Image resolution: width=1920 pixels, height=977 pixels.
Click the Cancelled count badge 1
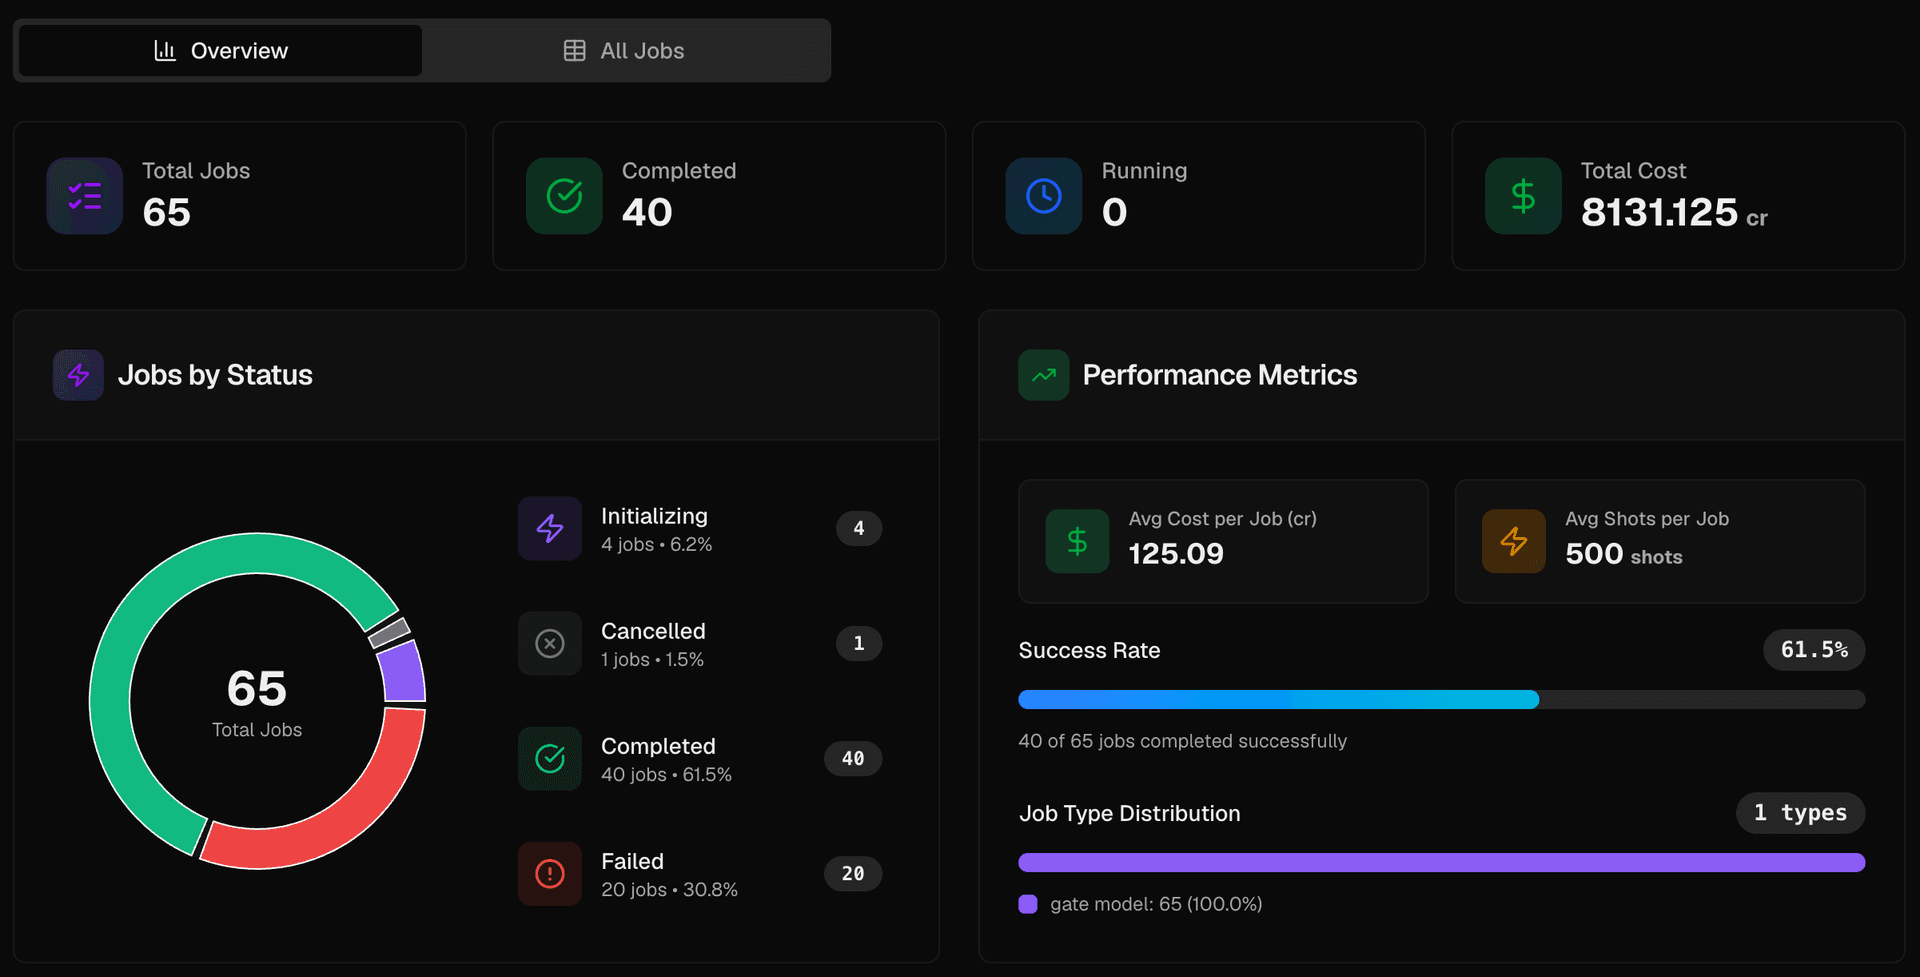point(859,643)
